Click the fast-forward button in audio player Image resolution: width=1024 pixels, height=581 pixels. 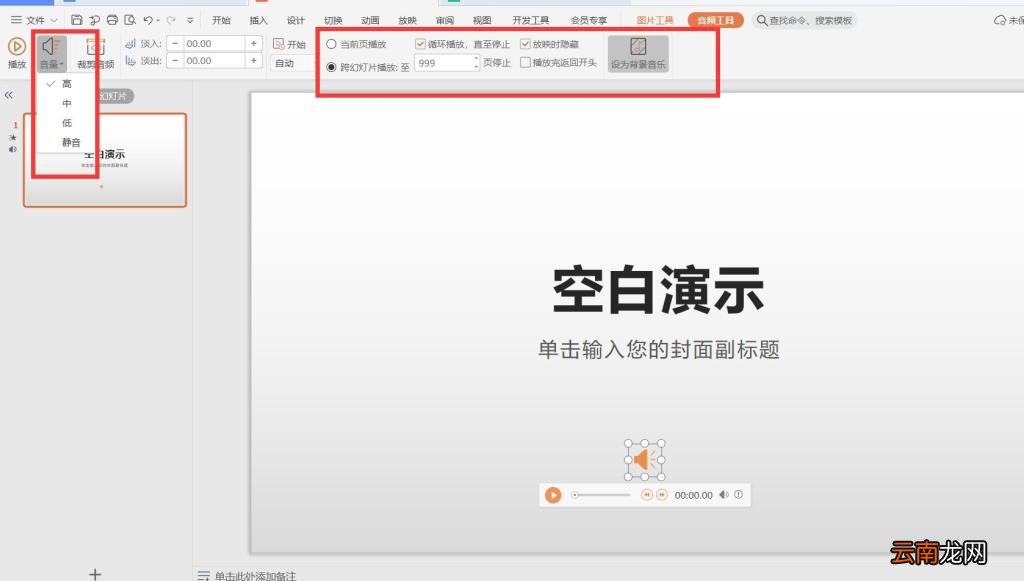662,495
